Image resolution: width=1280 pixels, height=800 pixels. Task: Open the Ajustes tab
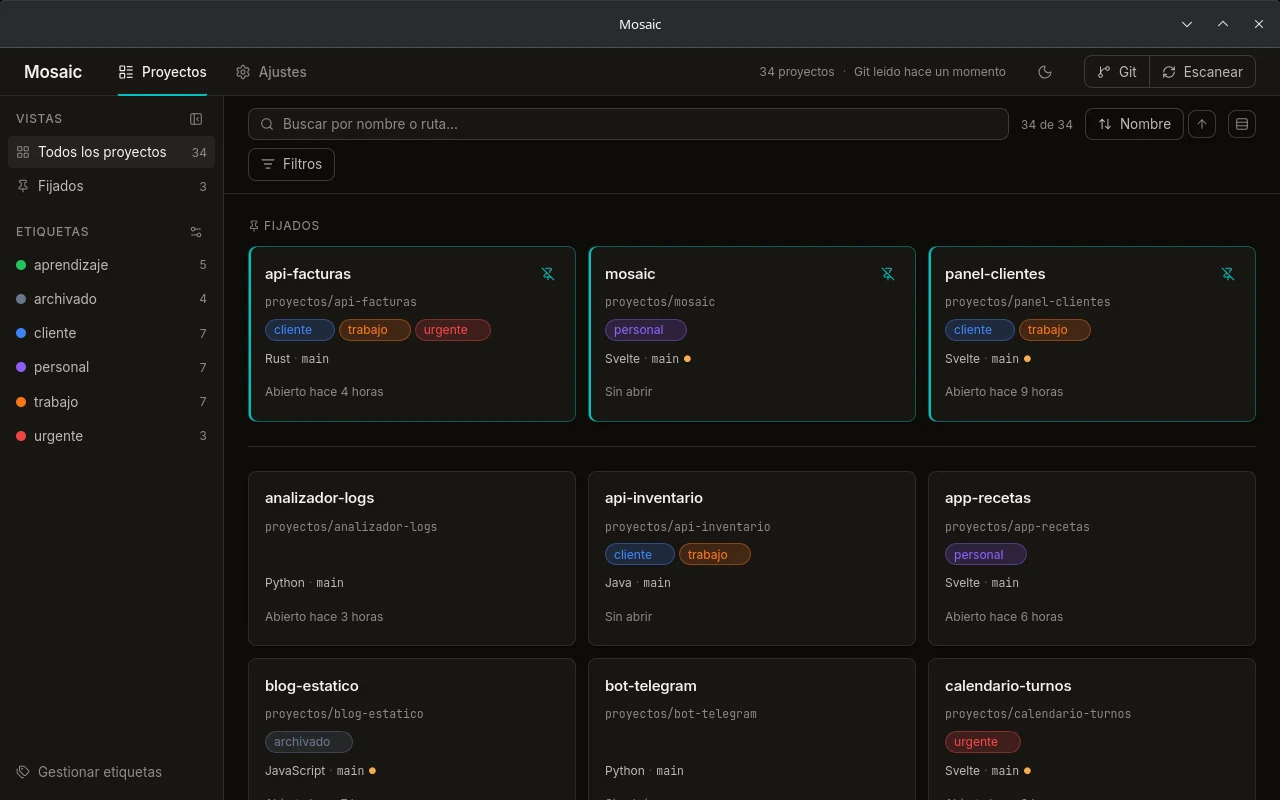tap(271, 72)
